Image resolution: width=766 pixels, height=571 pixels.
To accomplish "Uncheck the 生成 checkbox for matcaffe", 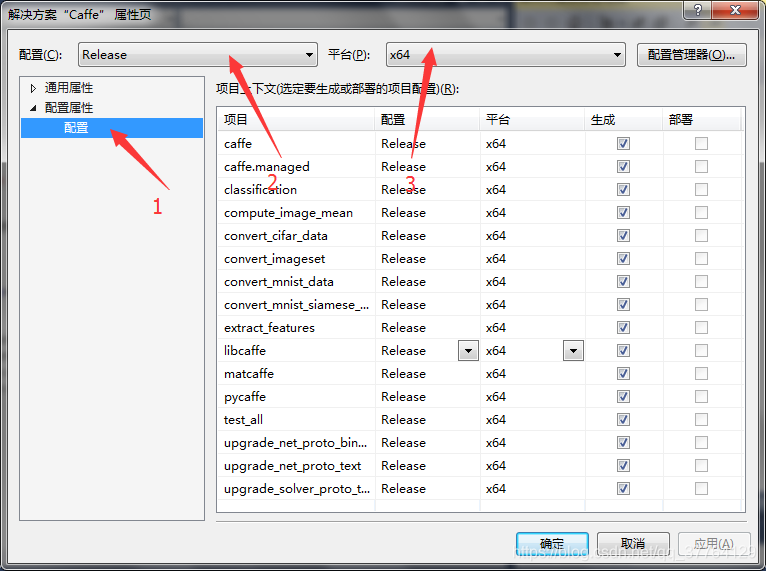I will [623, 373].
